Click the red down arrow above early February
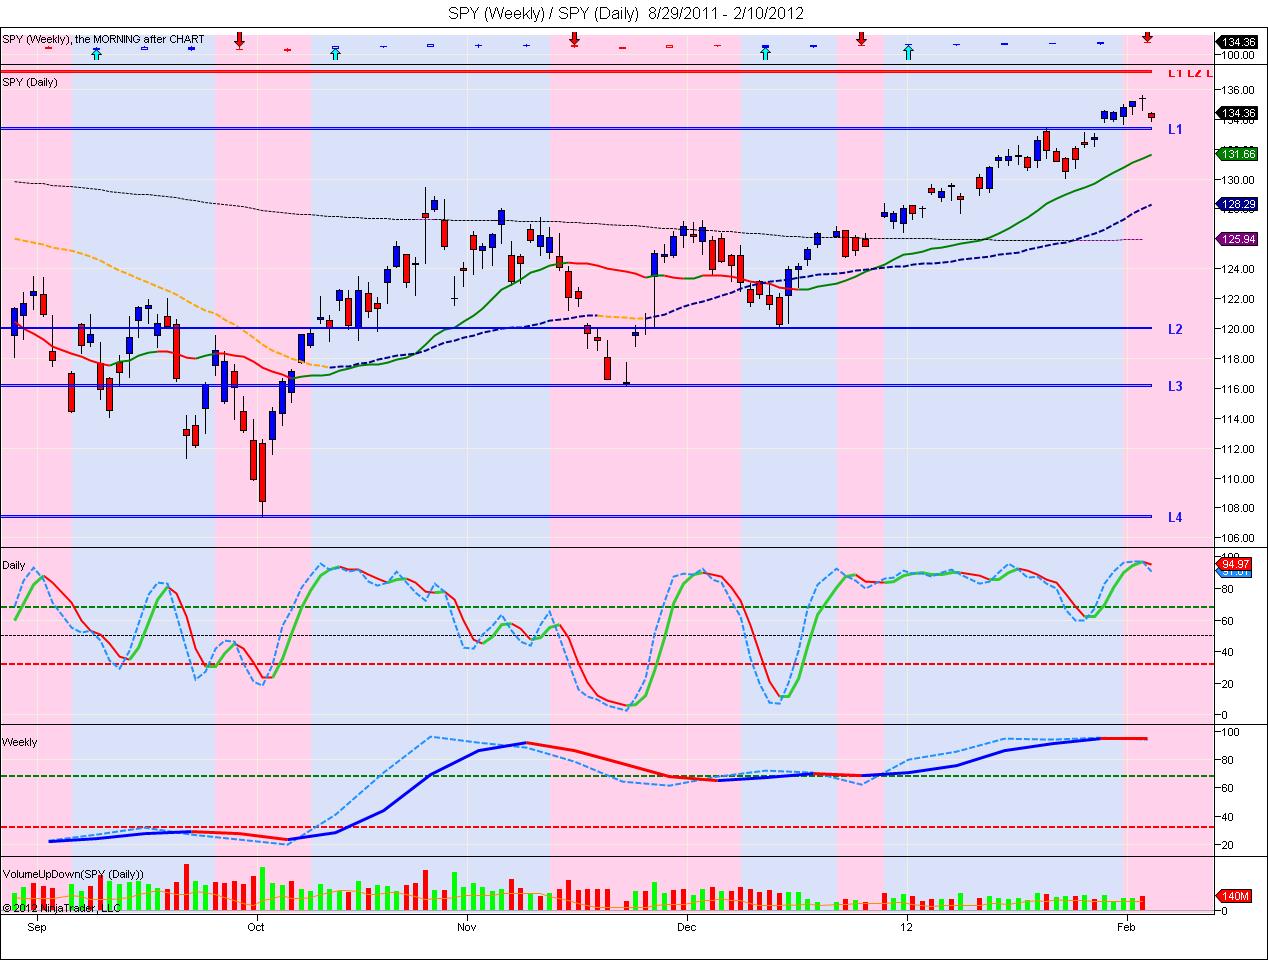This screenshot has height=960, width=1268. tap(1147, 37)
